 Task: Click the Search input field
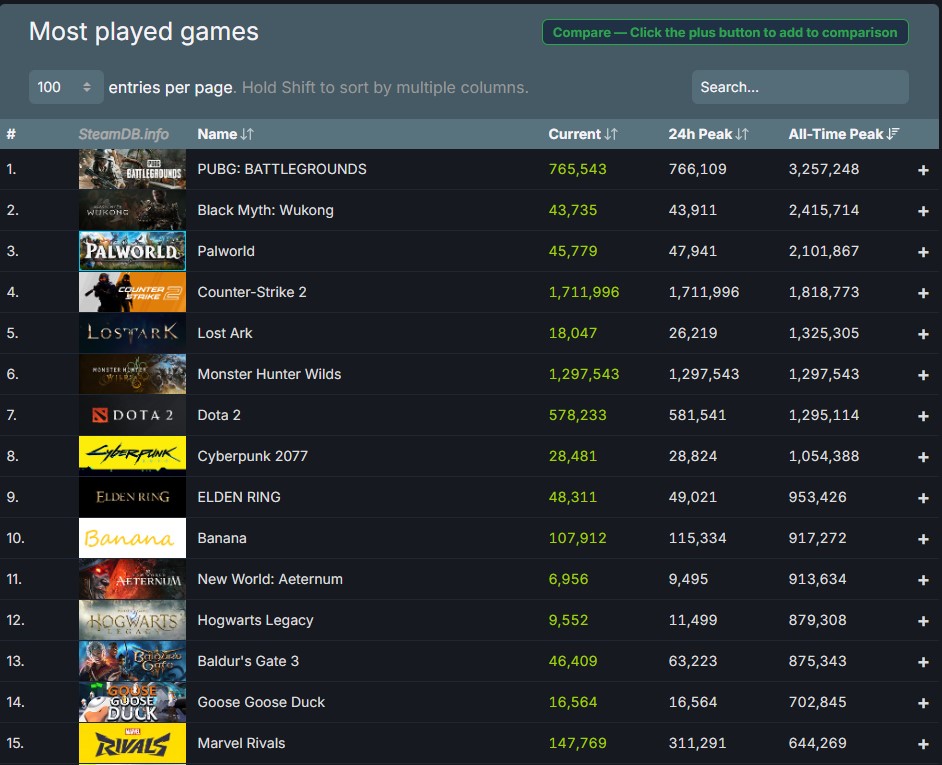(x=800, y=87)
